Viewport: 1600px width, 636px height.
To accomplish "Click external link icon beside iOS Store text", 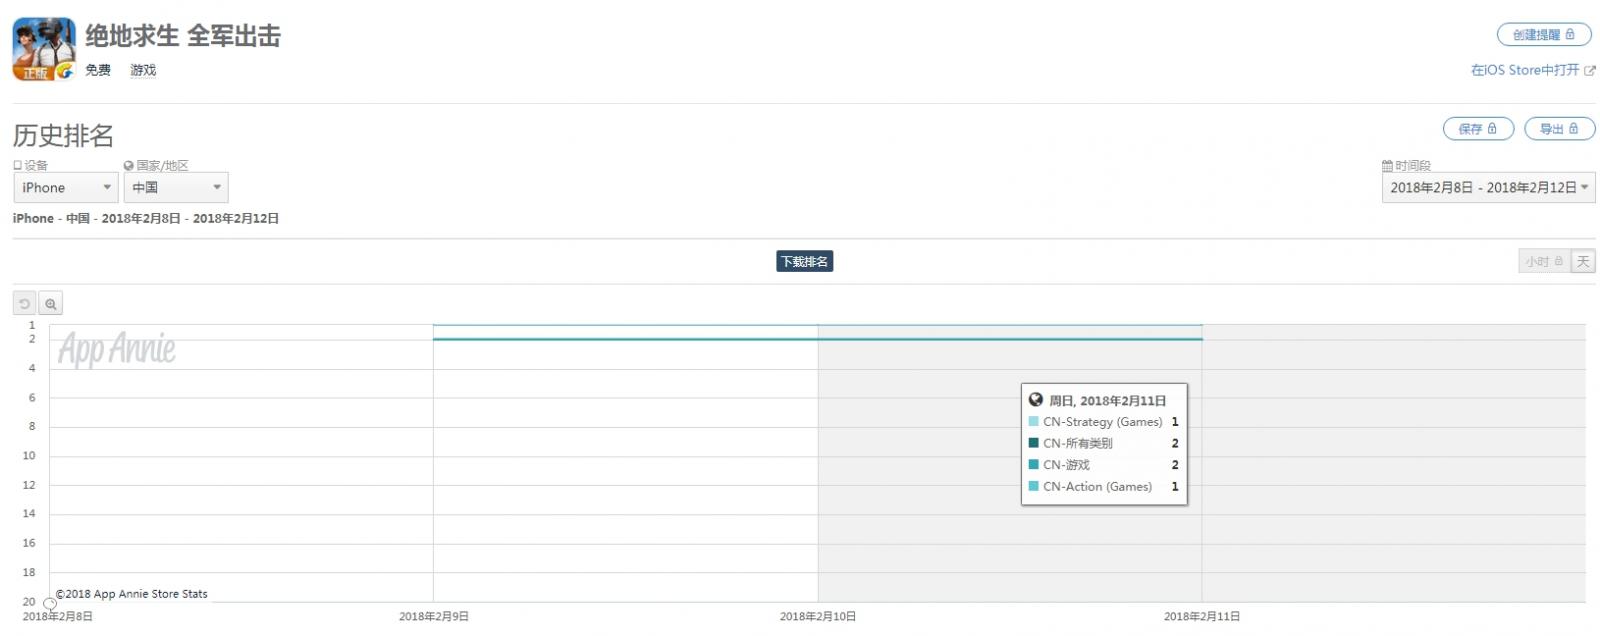I will click(1590, 71).
